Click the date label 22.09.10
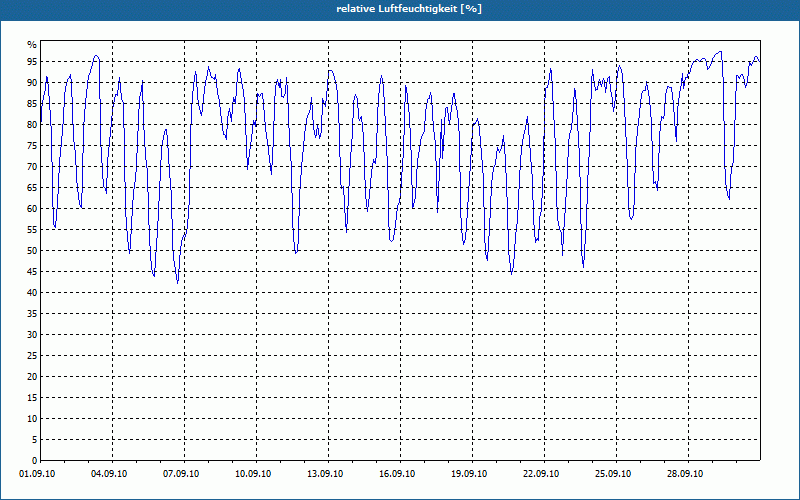Viewport: 800px width, 500px height. [x=541, y=474]
